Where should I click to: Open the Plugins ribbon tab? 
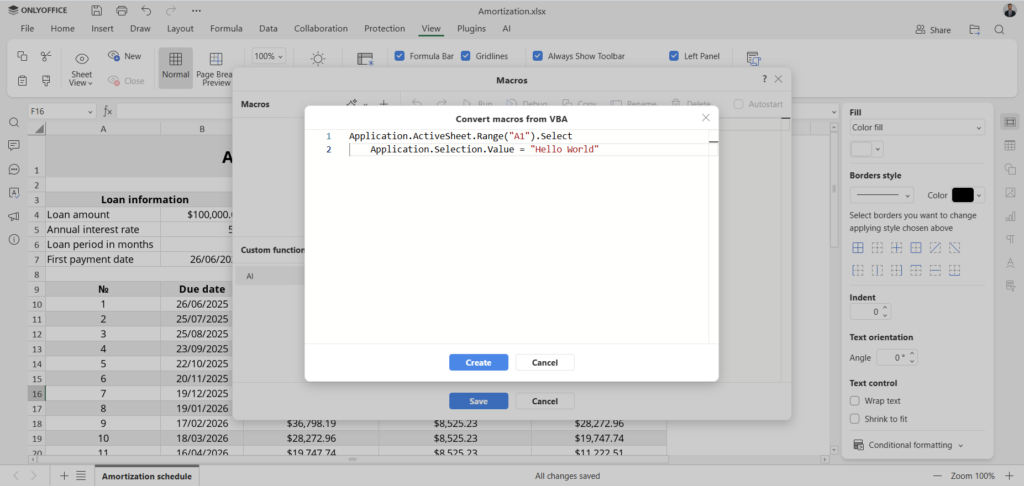point(471,29)
